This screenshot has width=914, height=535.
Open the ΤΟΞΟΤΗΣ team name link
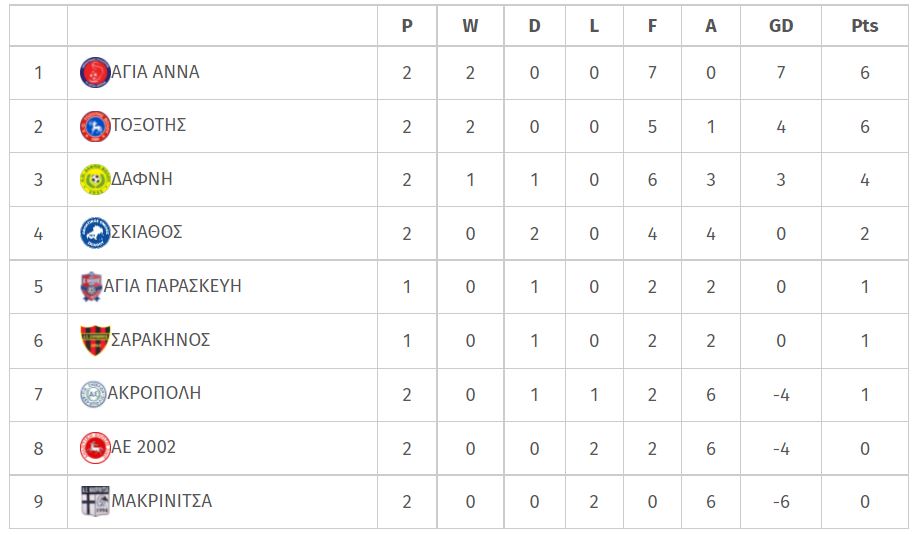149,125
